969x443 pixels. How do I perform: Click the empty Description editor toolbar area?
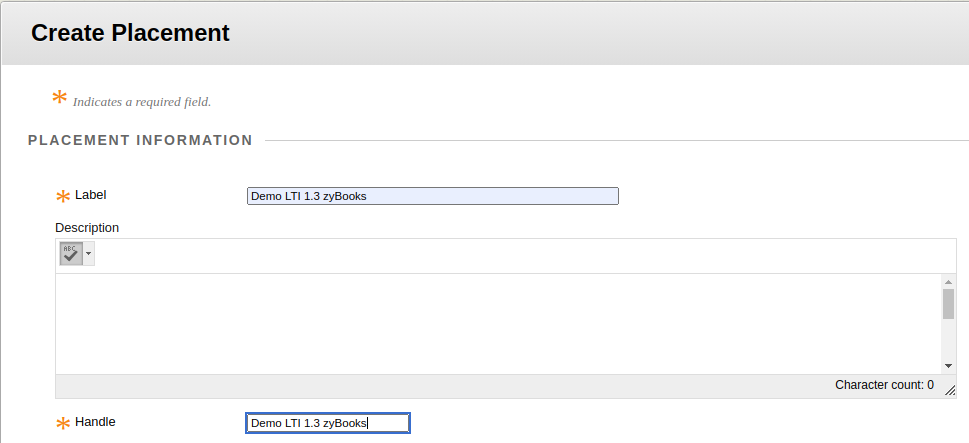pyautogui.click(x=525, y=256)
